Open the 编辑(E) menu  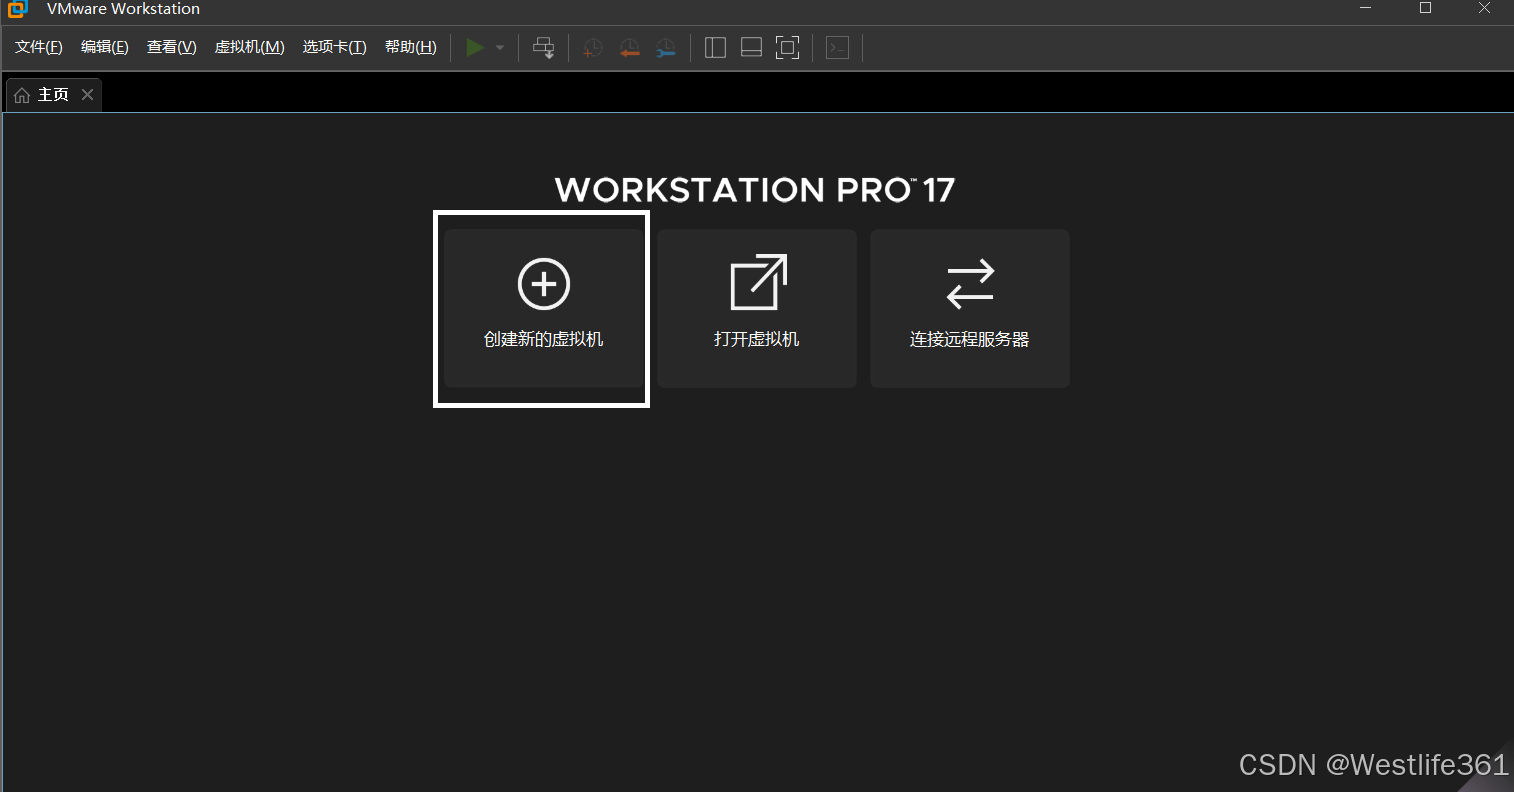104,46
